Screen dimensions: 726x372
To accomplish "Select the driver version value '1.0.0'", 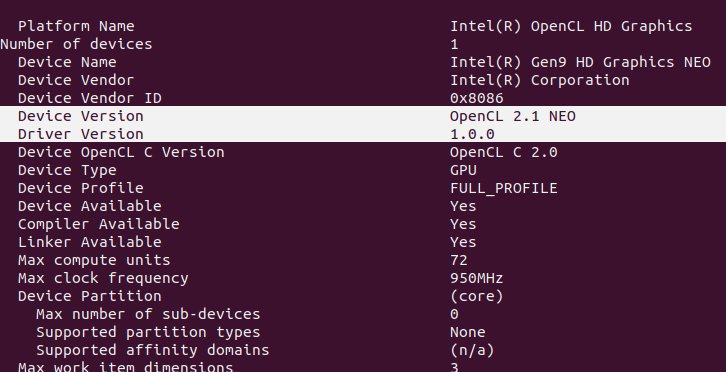I will point(472,134).
